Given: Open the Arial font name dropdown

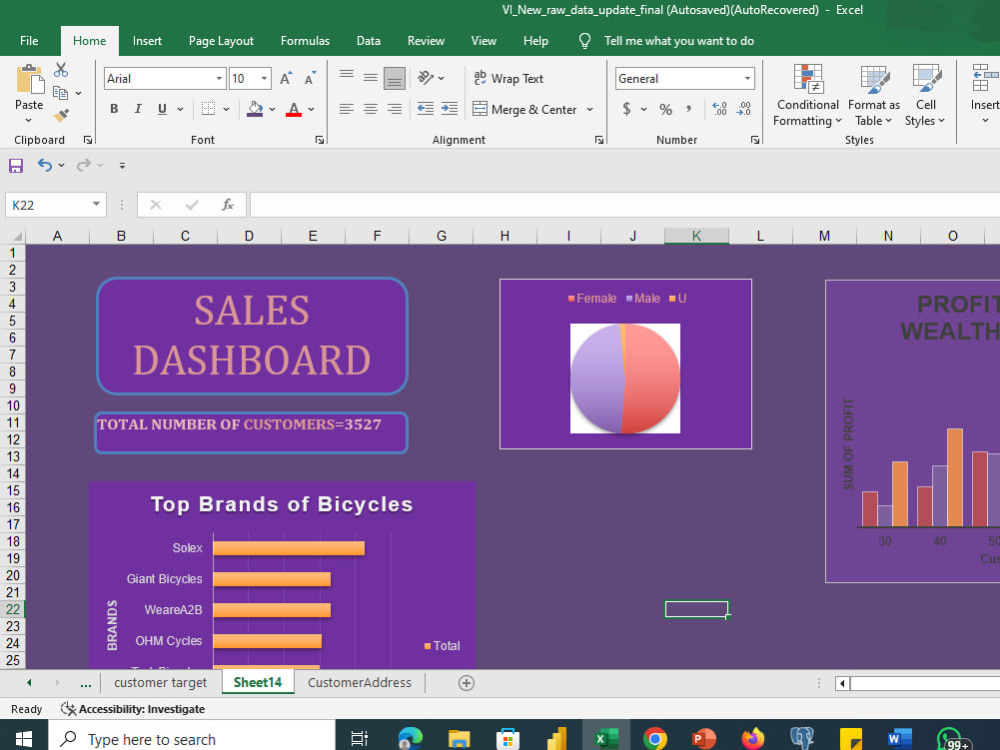Looking at the screenshot, I should tap(219, 78).
